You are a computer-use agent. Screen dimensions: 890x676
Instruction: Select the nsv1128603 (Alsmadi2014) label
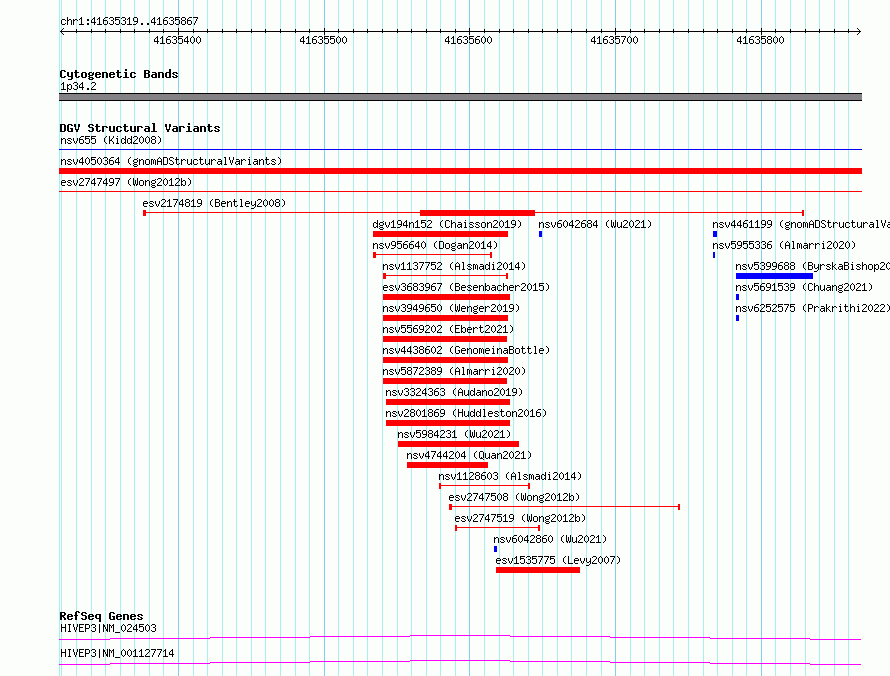(510, 476)
